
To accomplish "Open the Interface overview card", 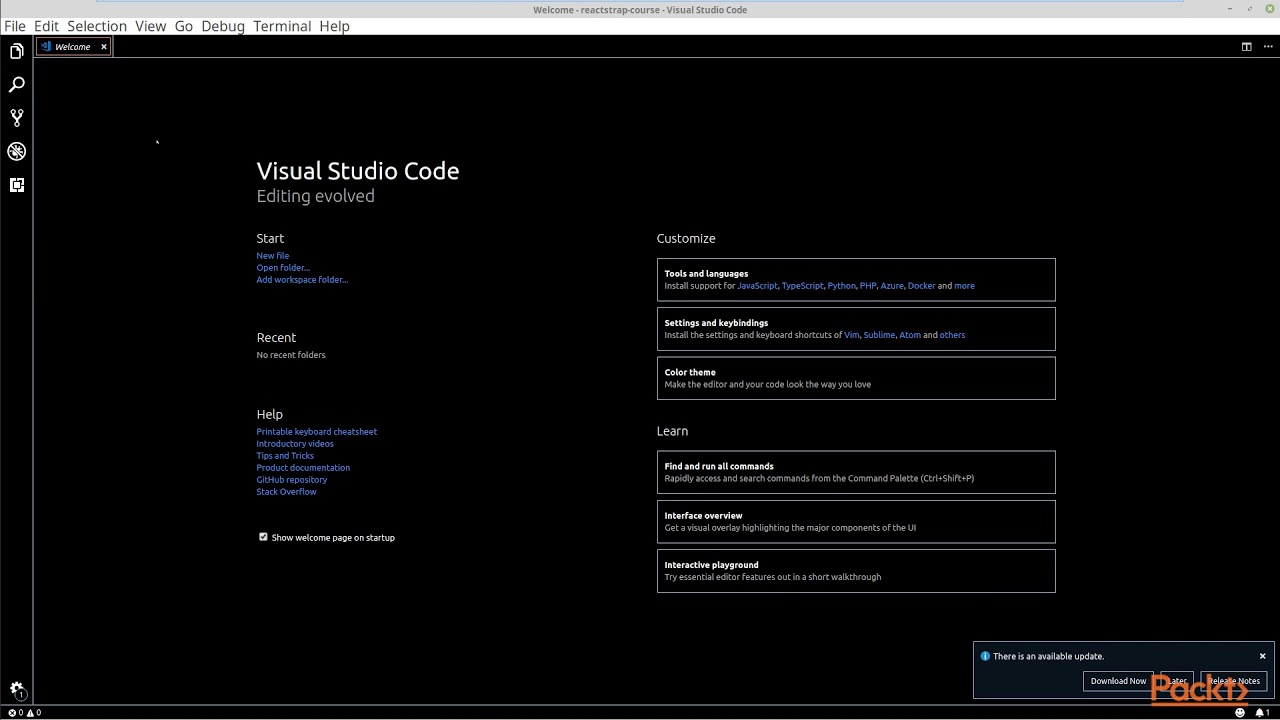I will tap(856, 521).
